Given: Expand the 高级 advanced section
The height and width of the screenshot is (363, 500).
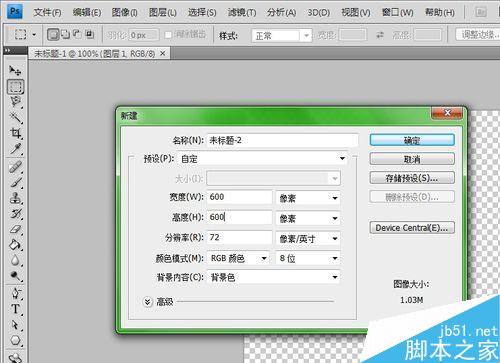Looking at the screenshot, I should tap(148, 302).
